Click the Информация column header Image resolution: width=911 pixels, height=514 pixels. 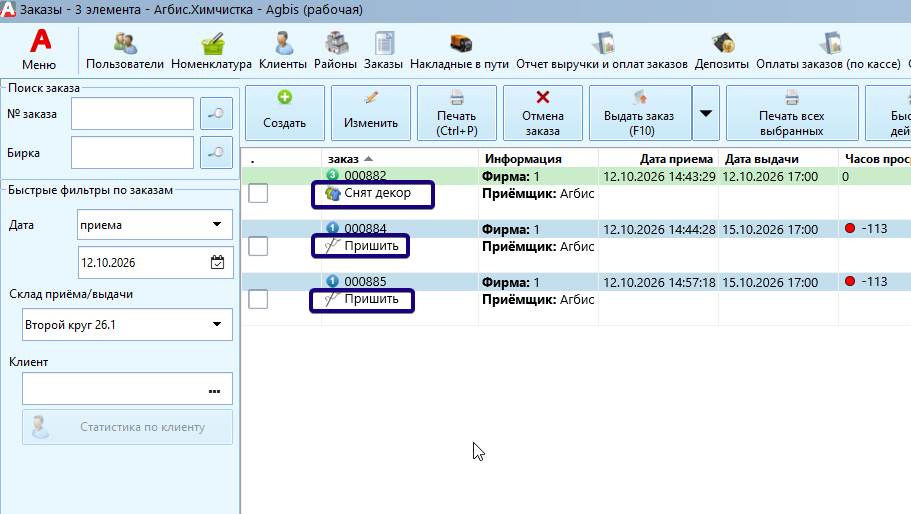point(523,159)
